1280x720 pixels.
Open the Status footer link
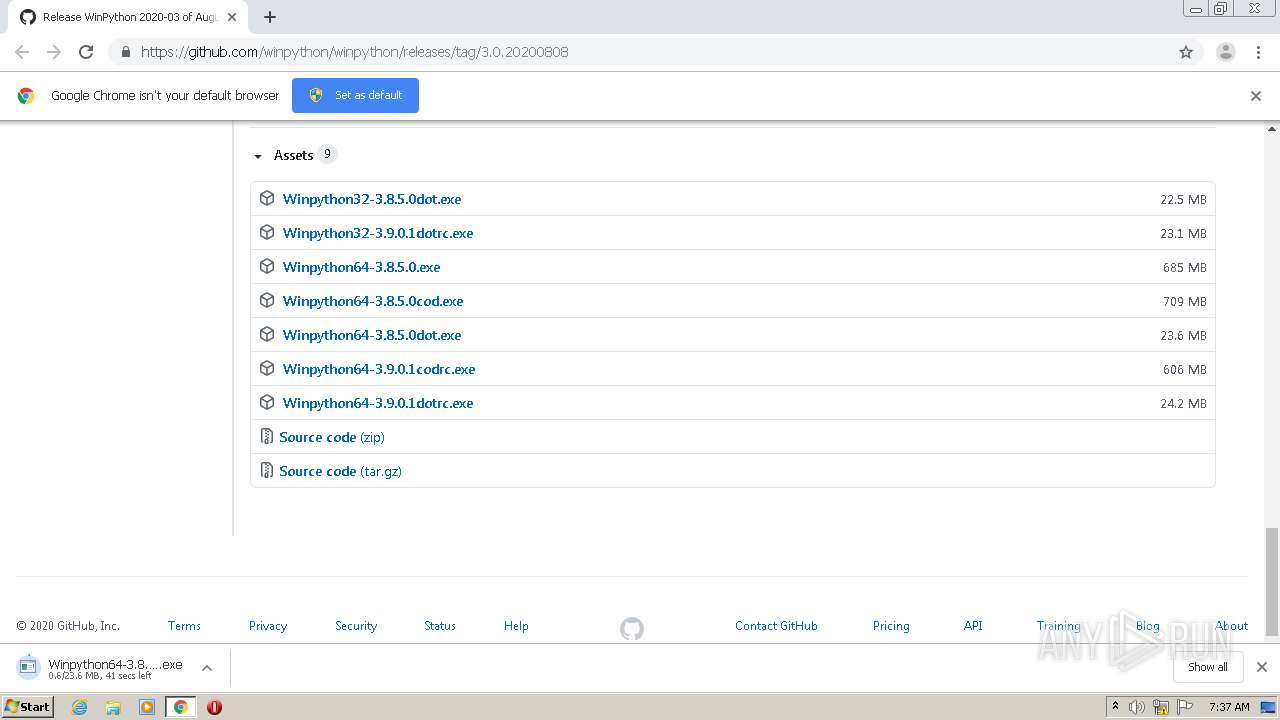(x=440, y=626)
